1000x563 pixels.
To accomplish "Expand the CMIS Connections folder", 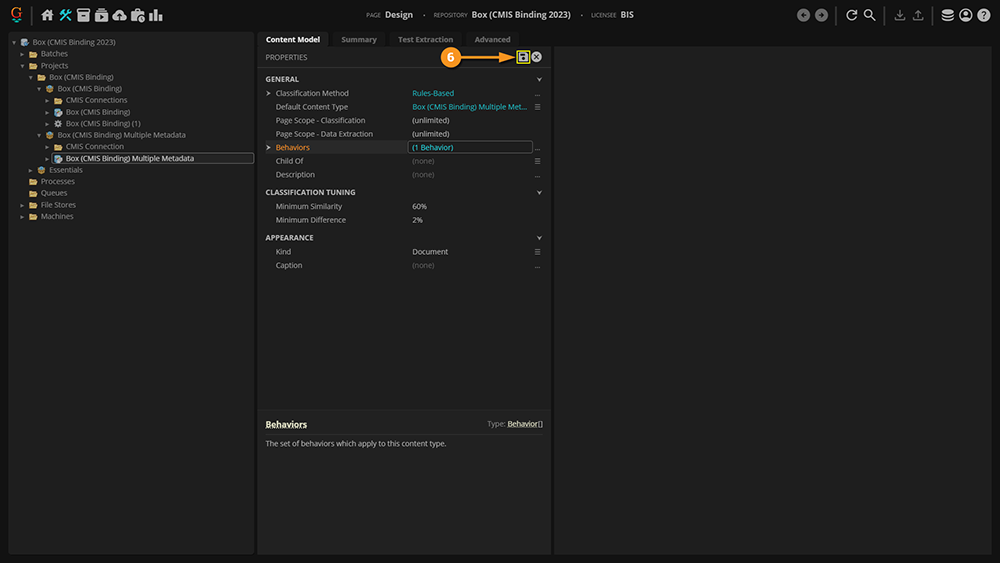I will click(x=47, y=101).
